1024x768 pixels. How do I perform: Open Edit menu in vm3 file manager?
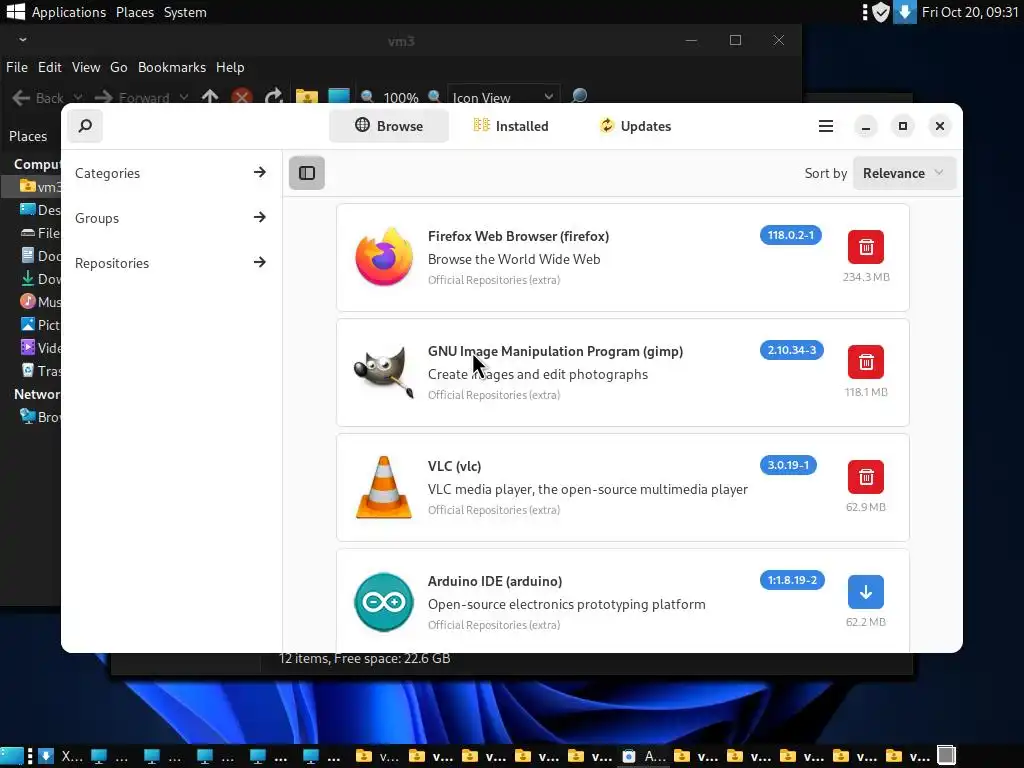click(50, 67)
